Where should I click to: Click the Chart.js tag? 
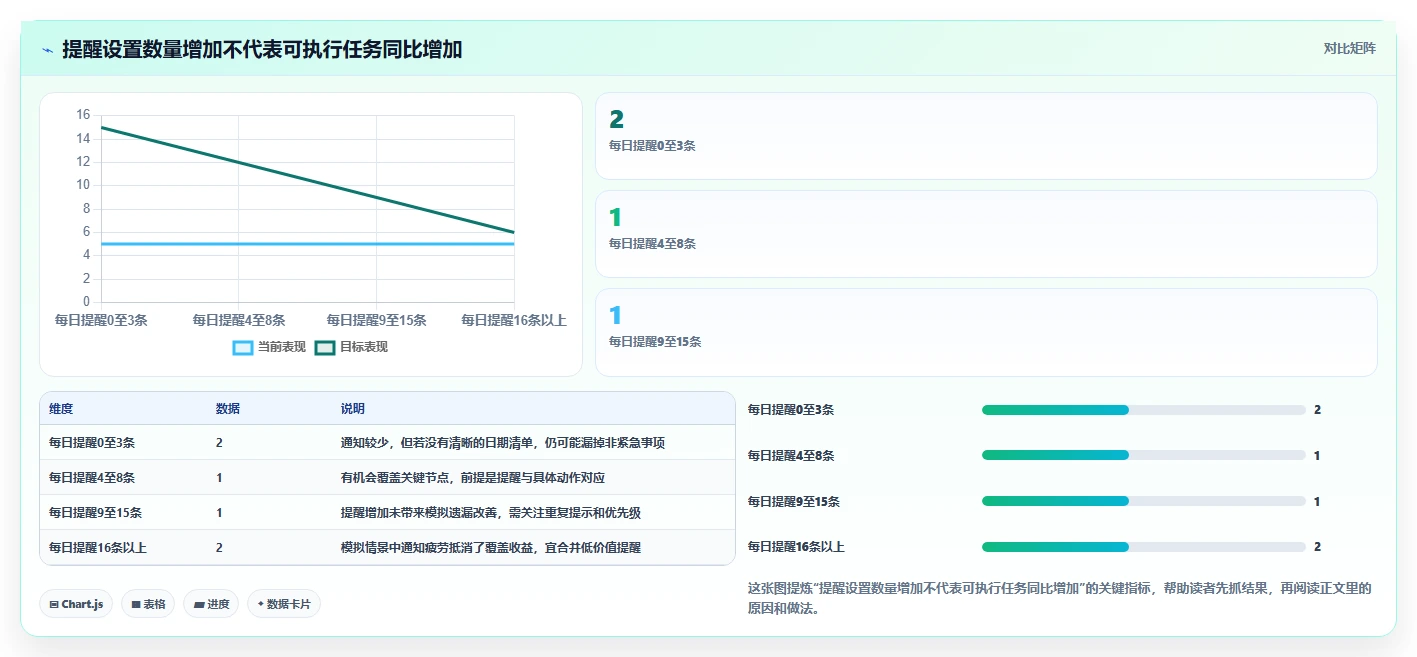(x=76, y=604)
